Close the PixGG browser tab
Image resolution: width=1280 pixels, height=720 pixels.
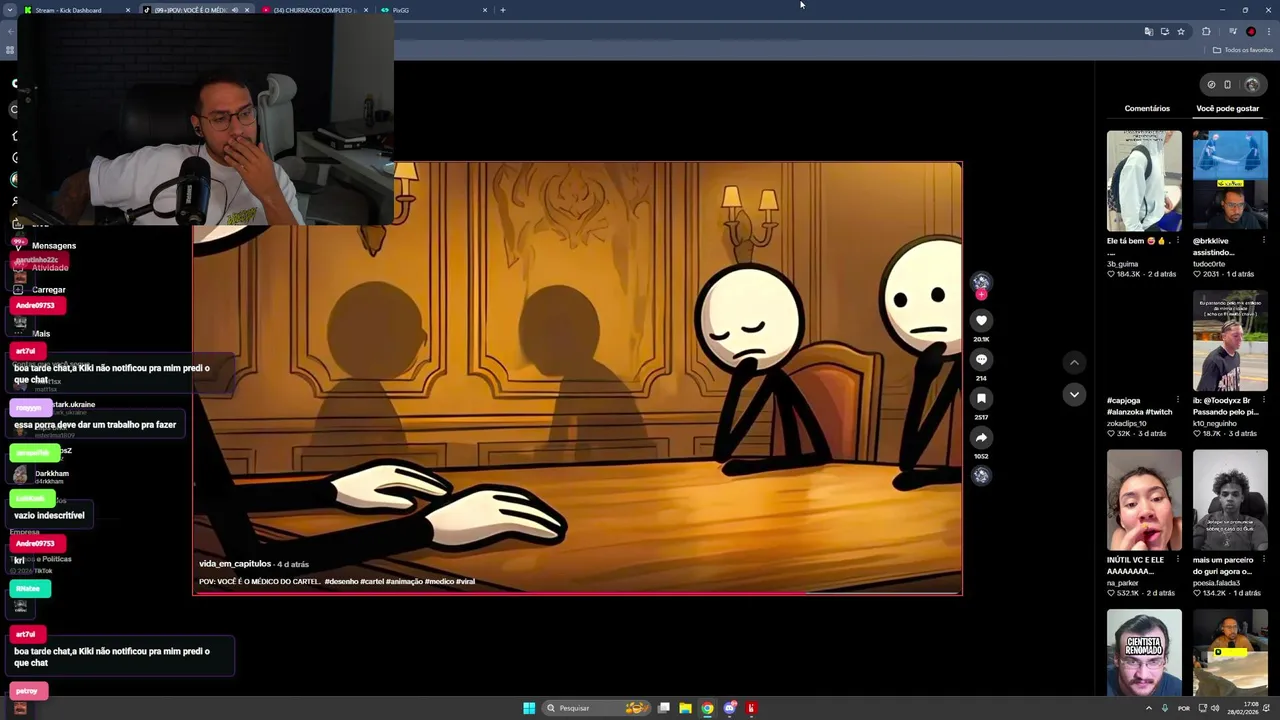click(x=485, y=10)
